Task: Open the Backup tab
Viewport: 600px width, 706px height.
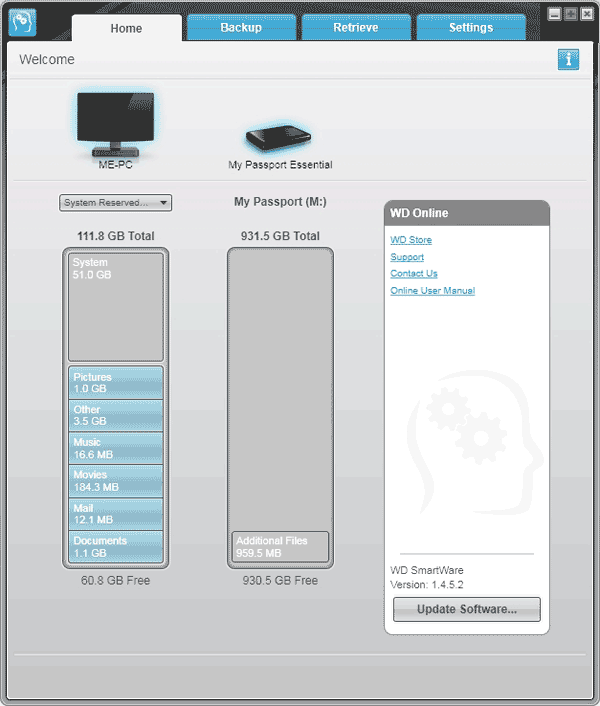Action: pyautogui.click(x=241, y=27)
